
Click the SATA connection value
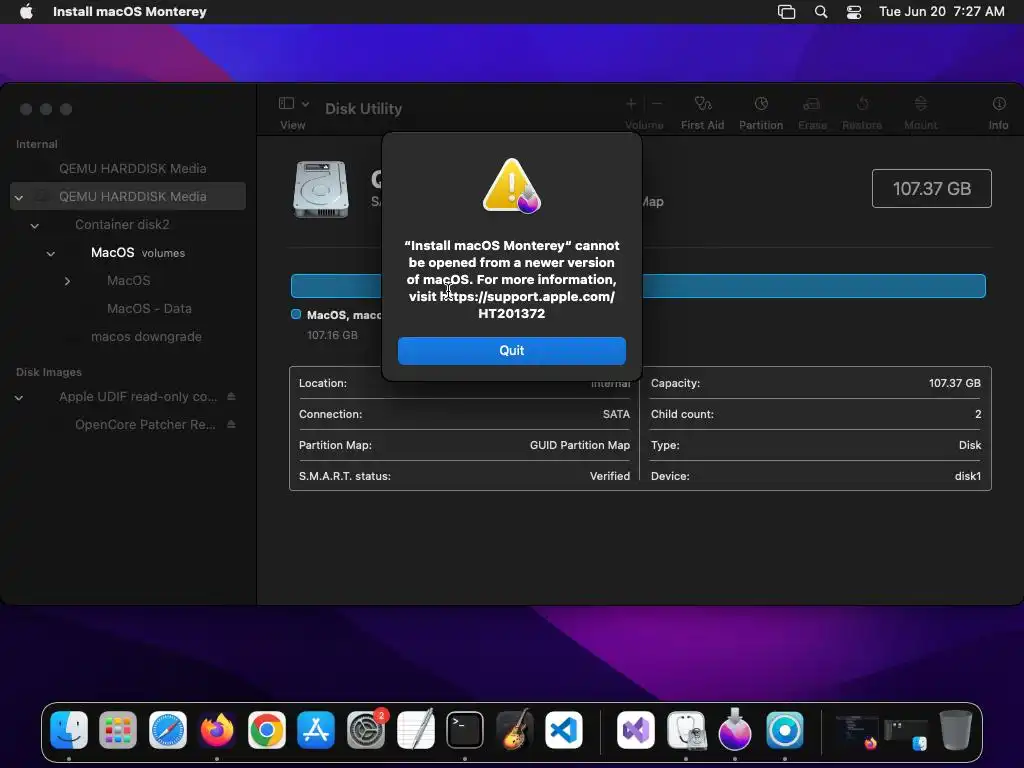coord(616,414)
